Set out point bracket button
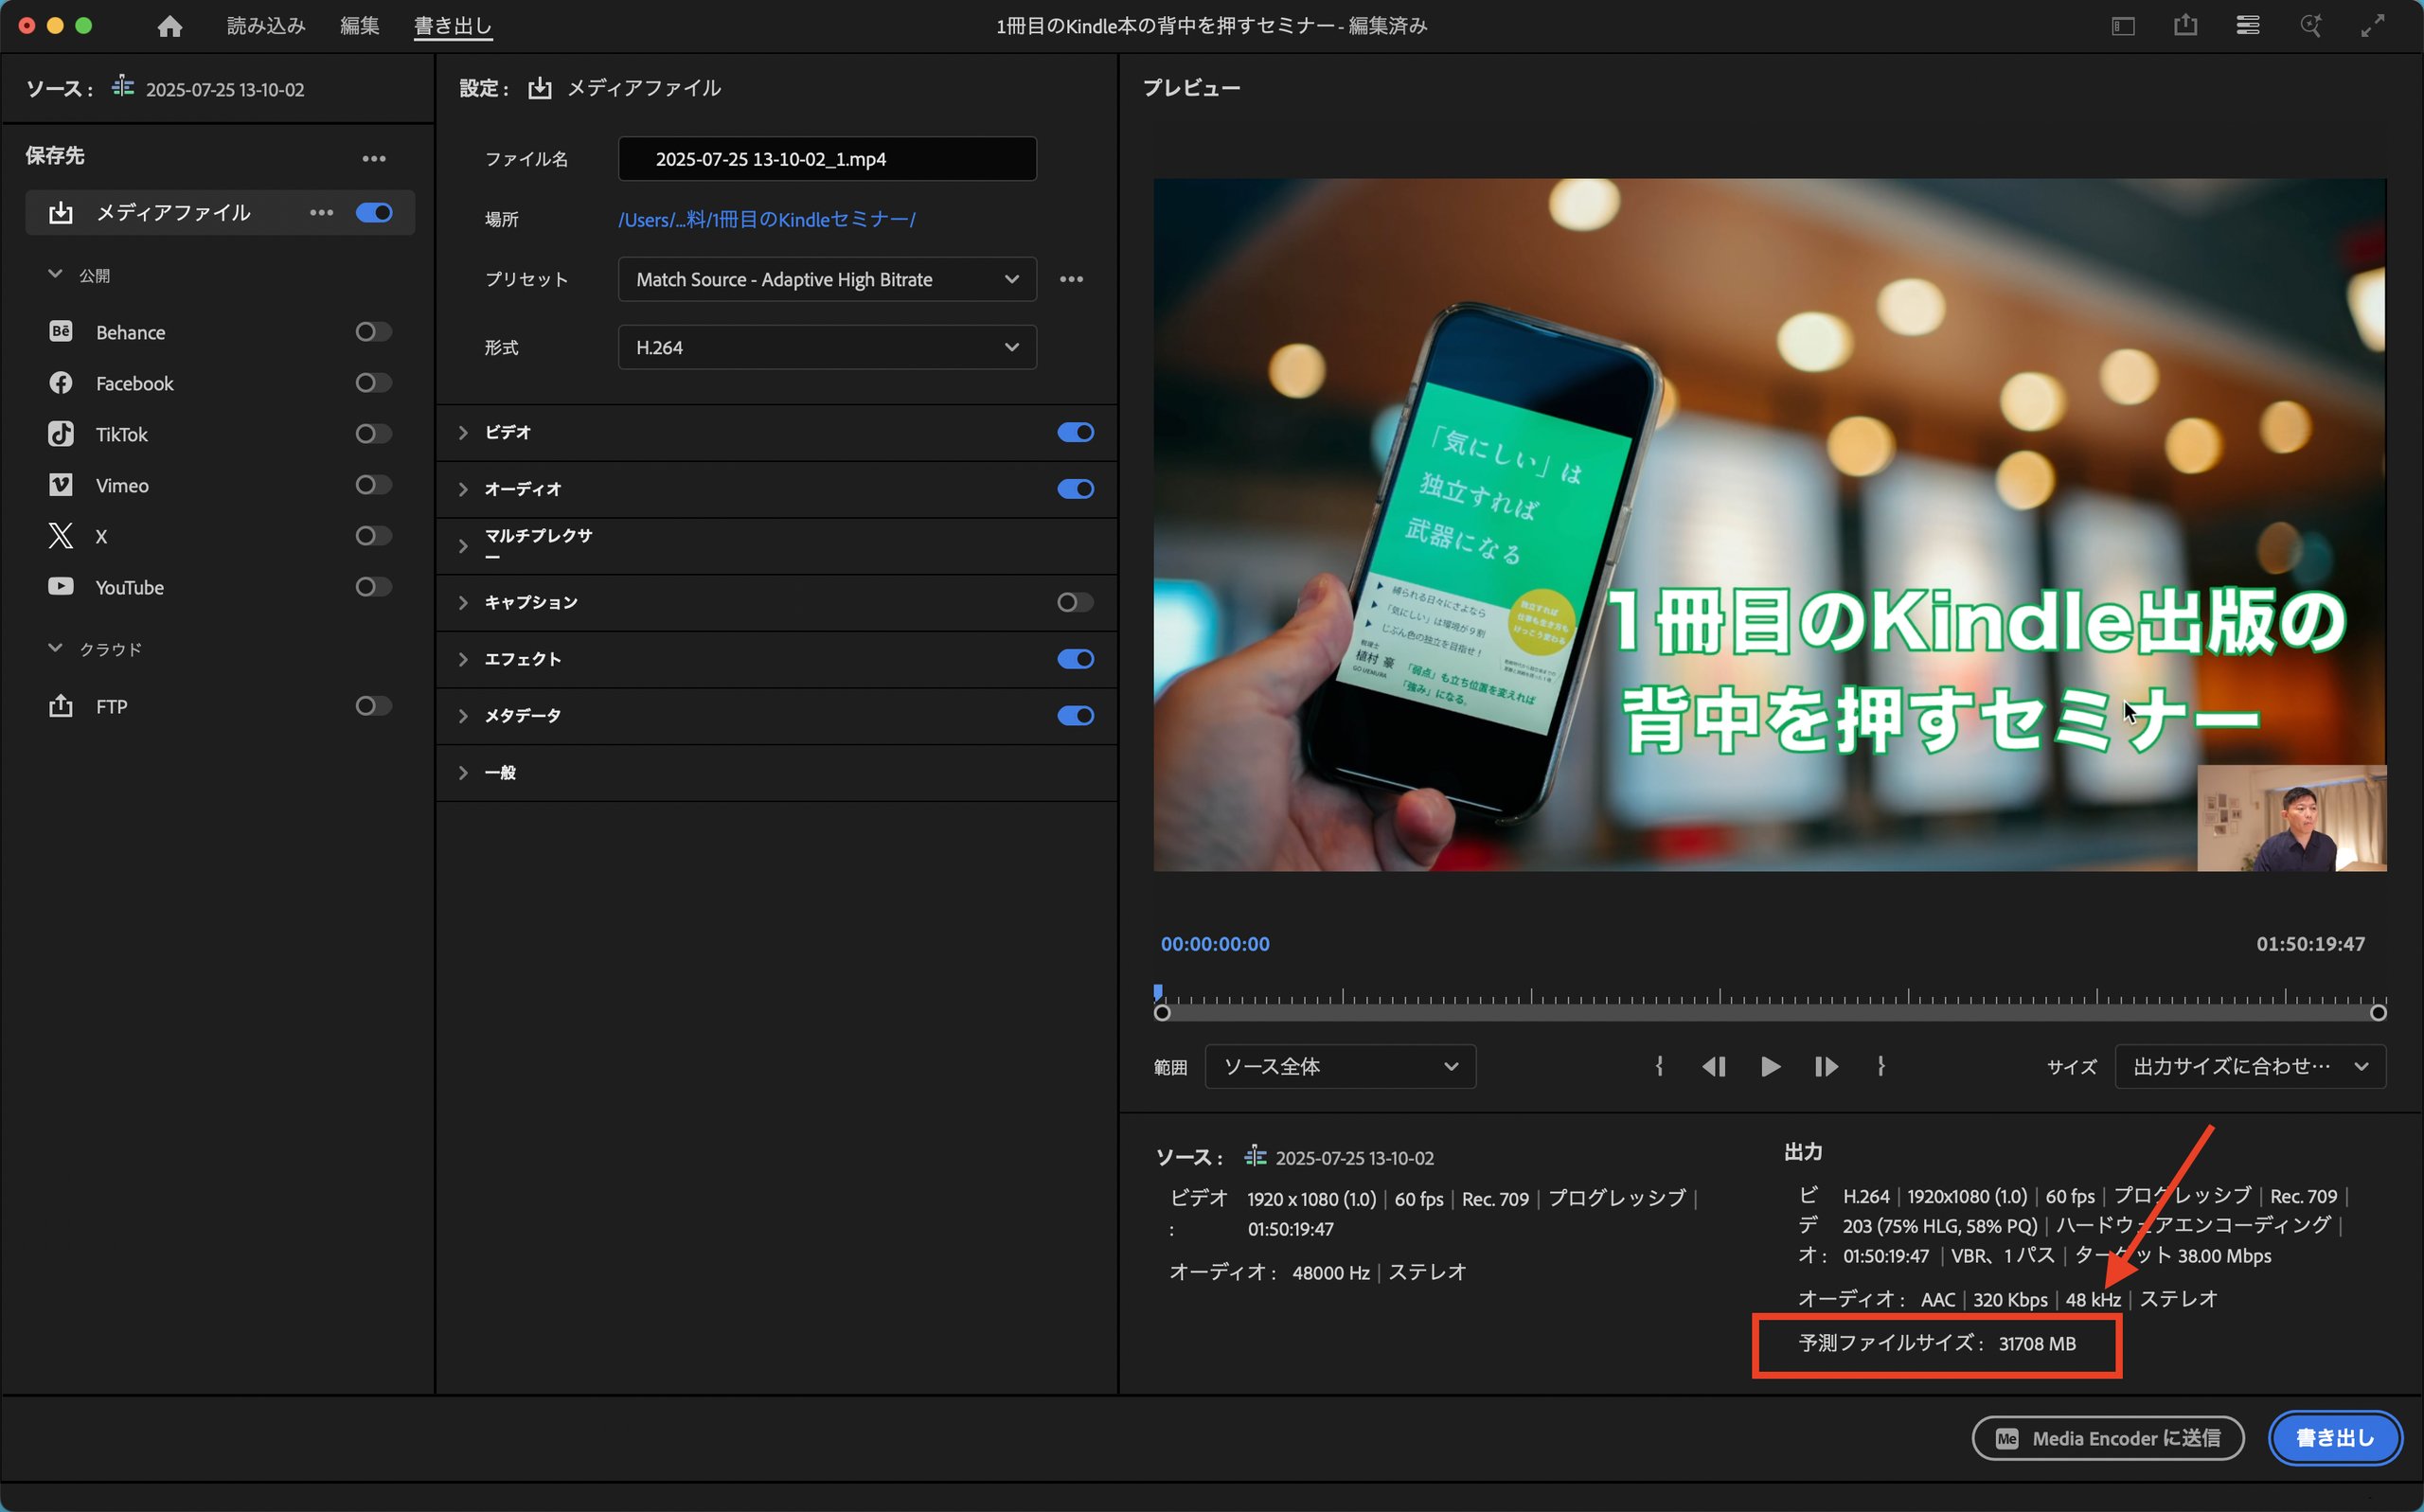This screenshot has width=2424, height=1512. tap(1881, 1066)
